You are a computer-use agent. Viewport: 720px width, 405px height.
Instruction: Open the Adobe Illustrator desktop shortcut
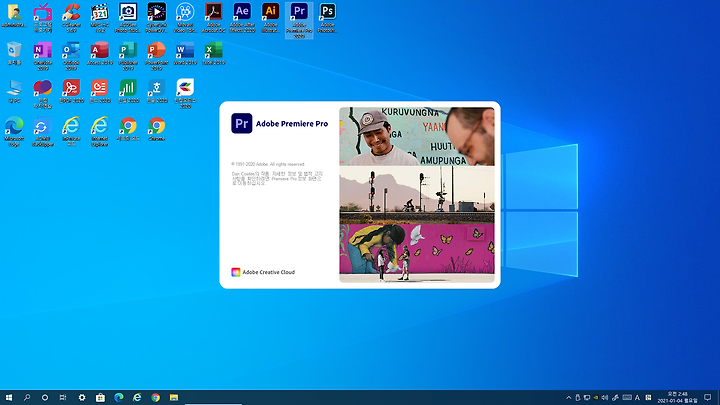[270, 18]
